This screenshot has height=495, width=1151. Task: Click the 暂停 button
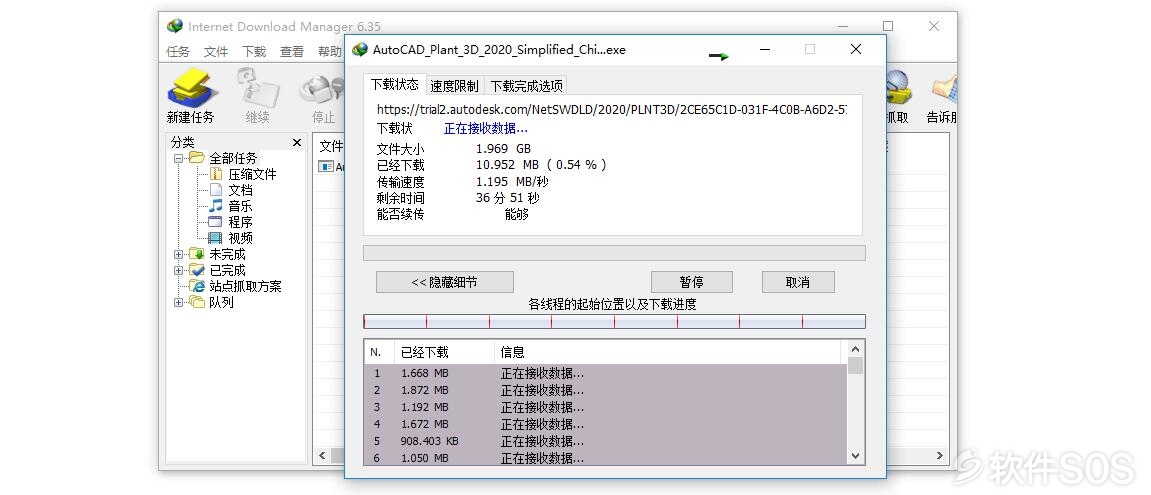click(x=691, y=282)
